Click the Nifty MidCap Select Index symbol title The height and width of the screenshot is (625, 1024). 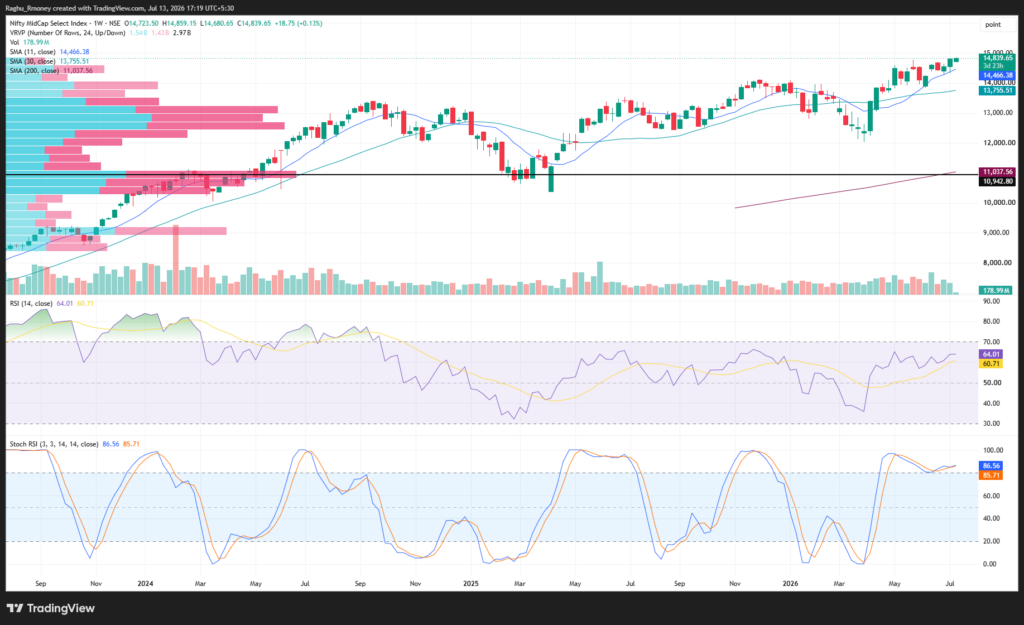(x=50, y=23)
